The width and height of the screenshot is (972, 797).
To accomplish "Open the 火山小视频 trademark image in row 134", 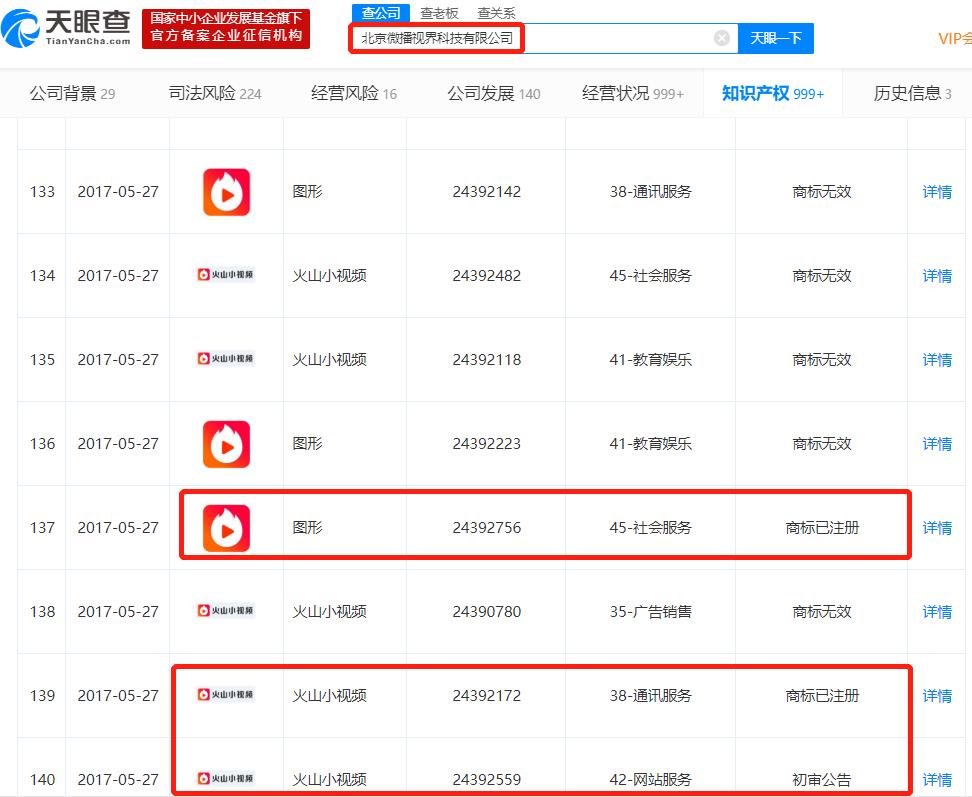I will point(226,275).
